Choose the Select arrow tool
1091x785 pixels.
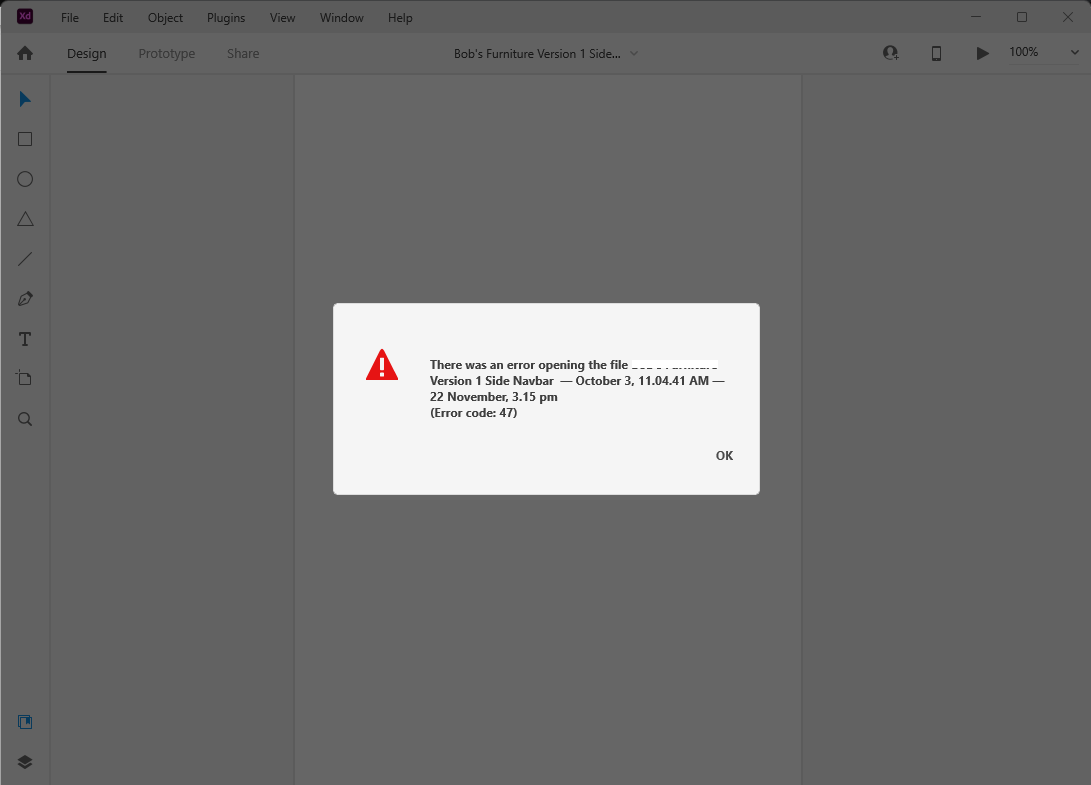coord(25,99)
